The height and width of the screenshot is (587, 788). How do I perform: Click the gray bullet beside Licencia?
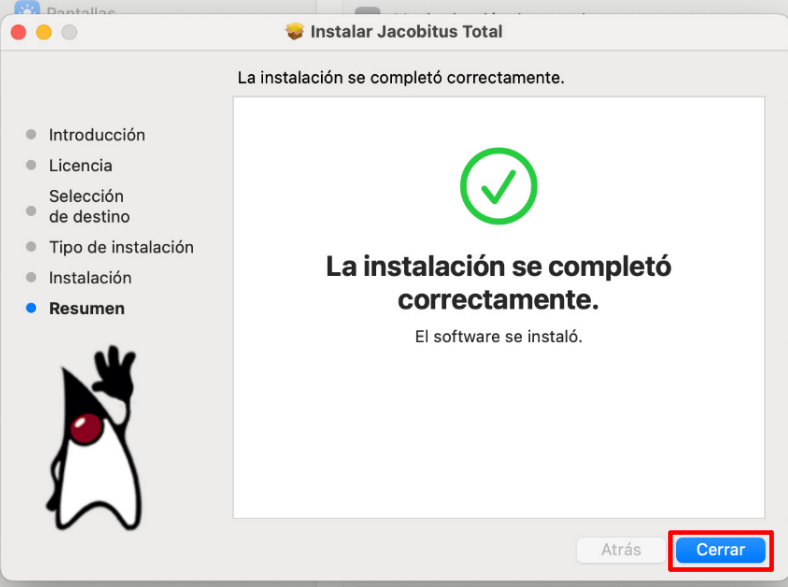(31, 166)
